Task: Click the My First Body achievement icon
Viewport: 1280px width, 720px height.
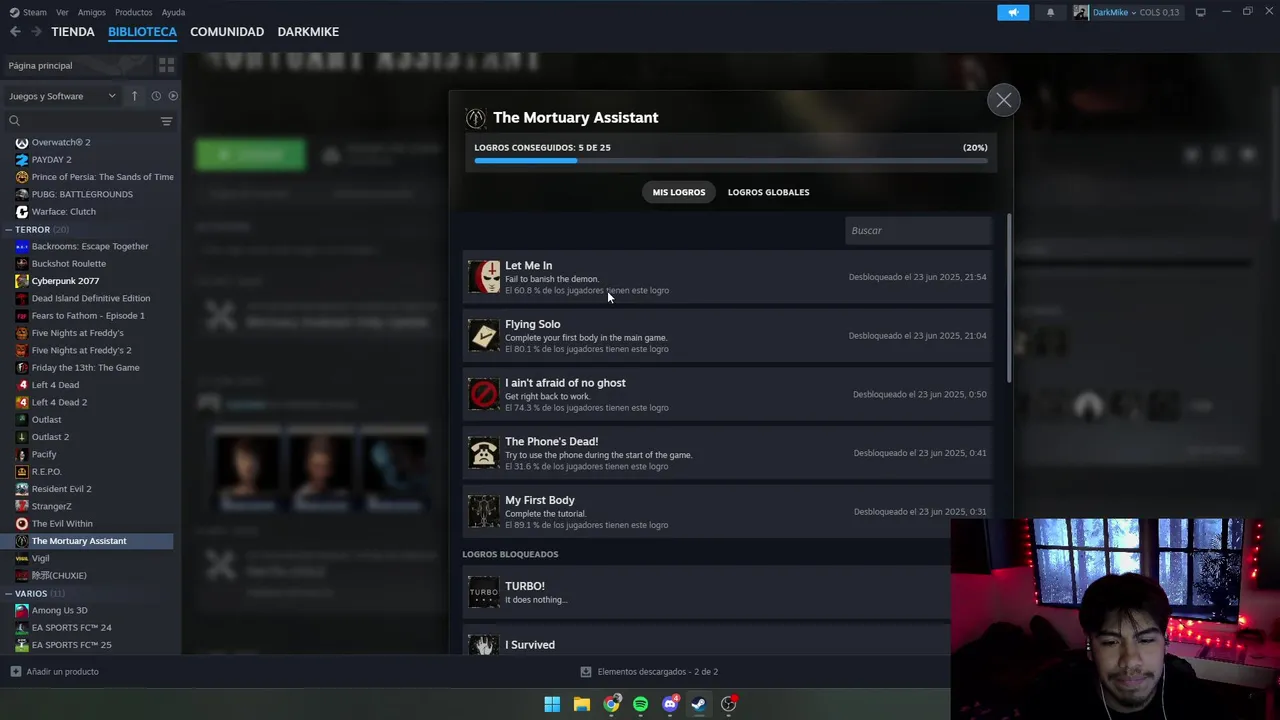Action: click(484, 511)
